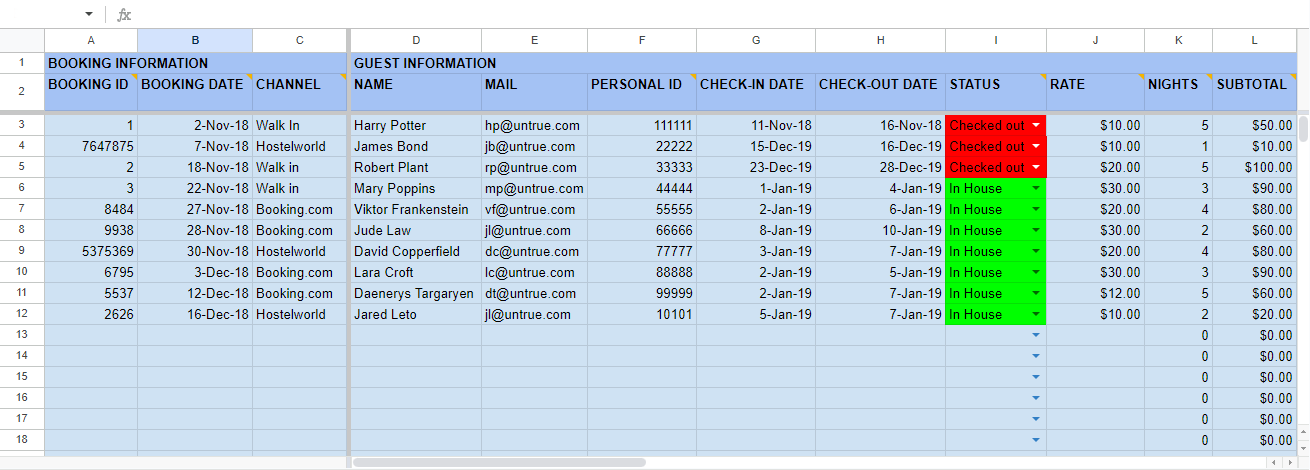Screen dimensions: 1310x470
Task: Open empty status dropdown in row 13
Action: 1036,335
